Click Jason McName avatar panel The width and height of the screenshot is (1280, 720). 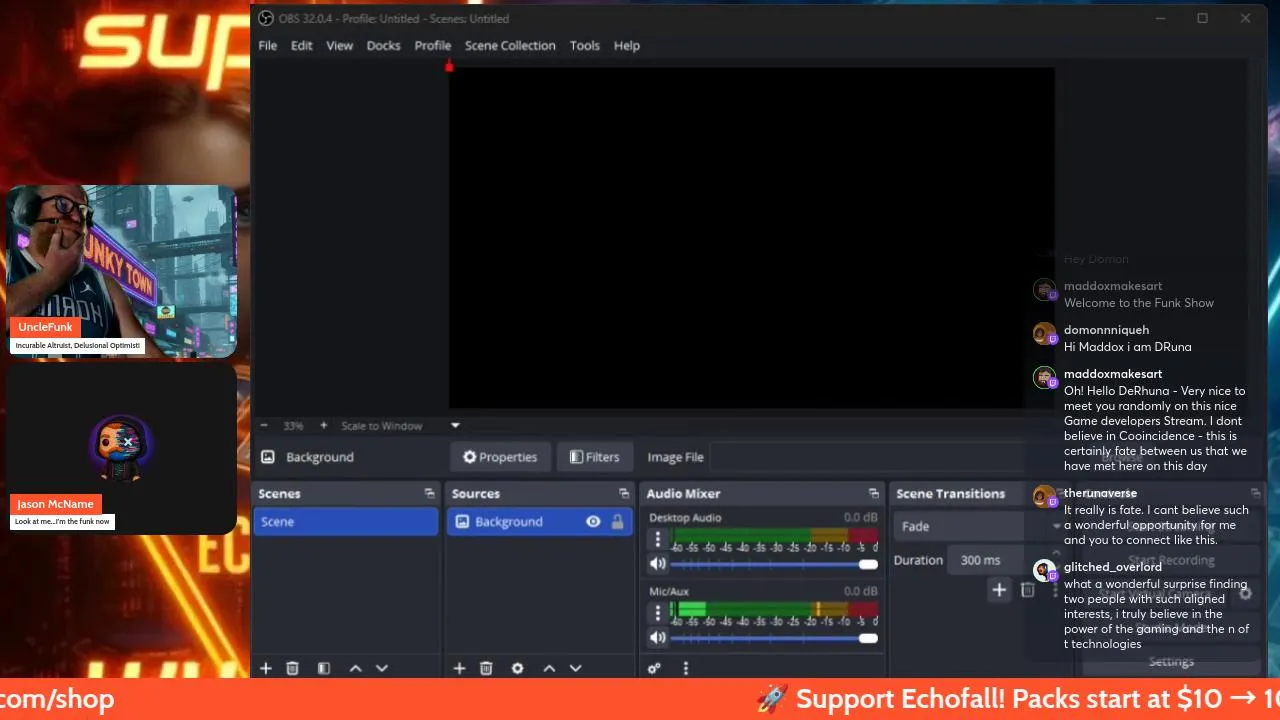[x=122, y=448]
